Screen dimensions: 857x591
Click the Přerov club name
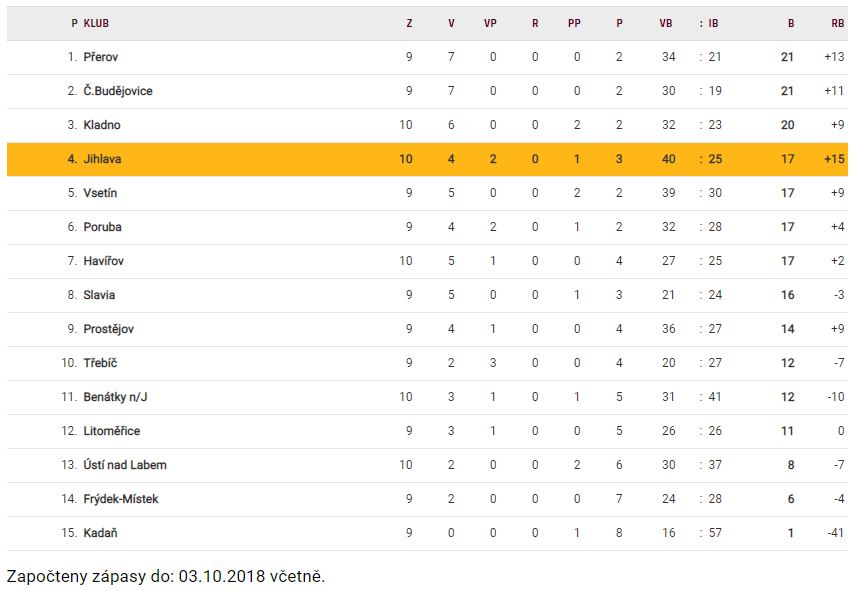[101, 57]
